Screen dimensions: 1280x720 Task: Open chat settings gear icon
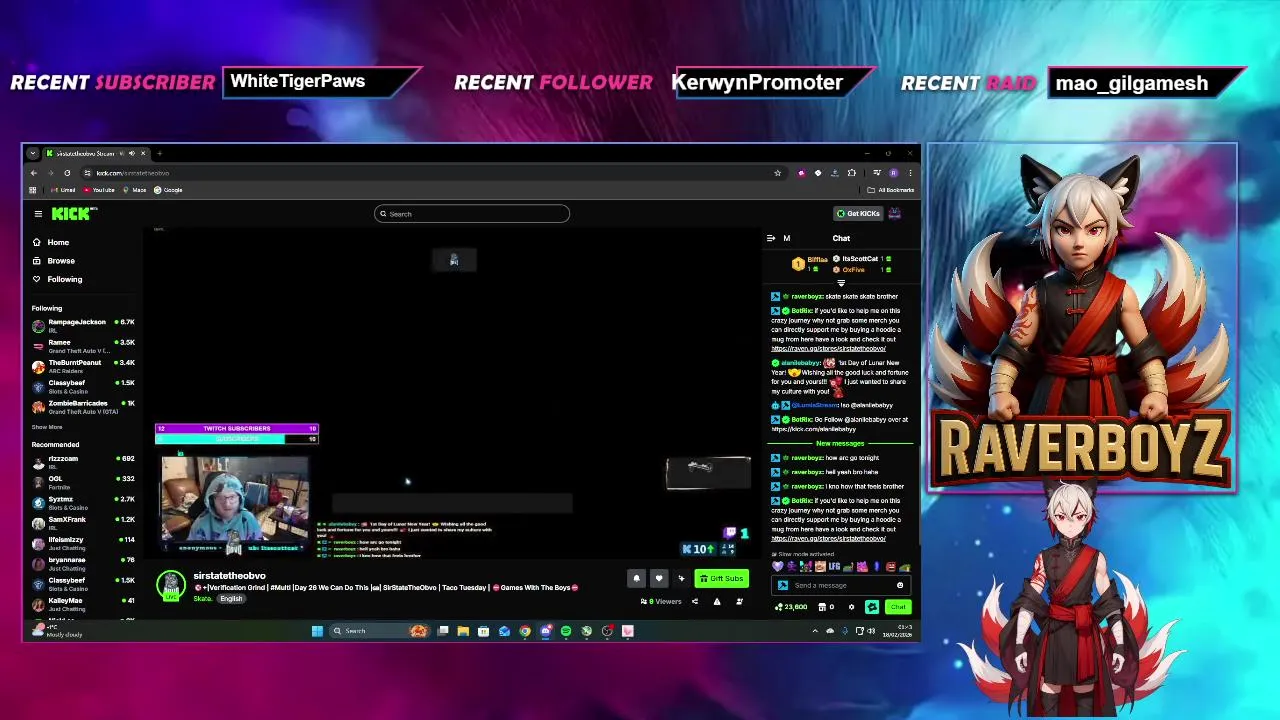pyautogui.click(x=852, y=607)
